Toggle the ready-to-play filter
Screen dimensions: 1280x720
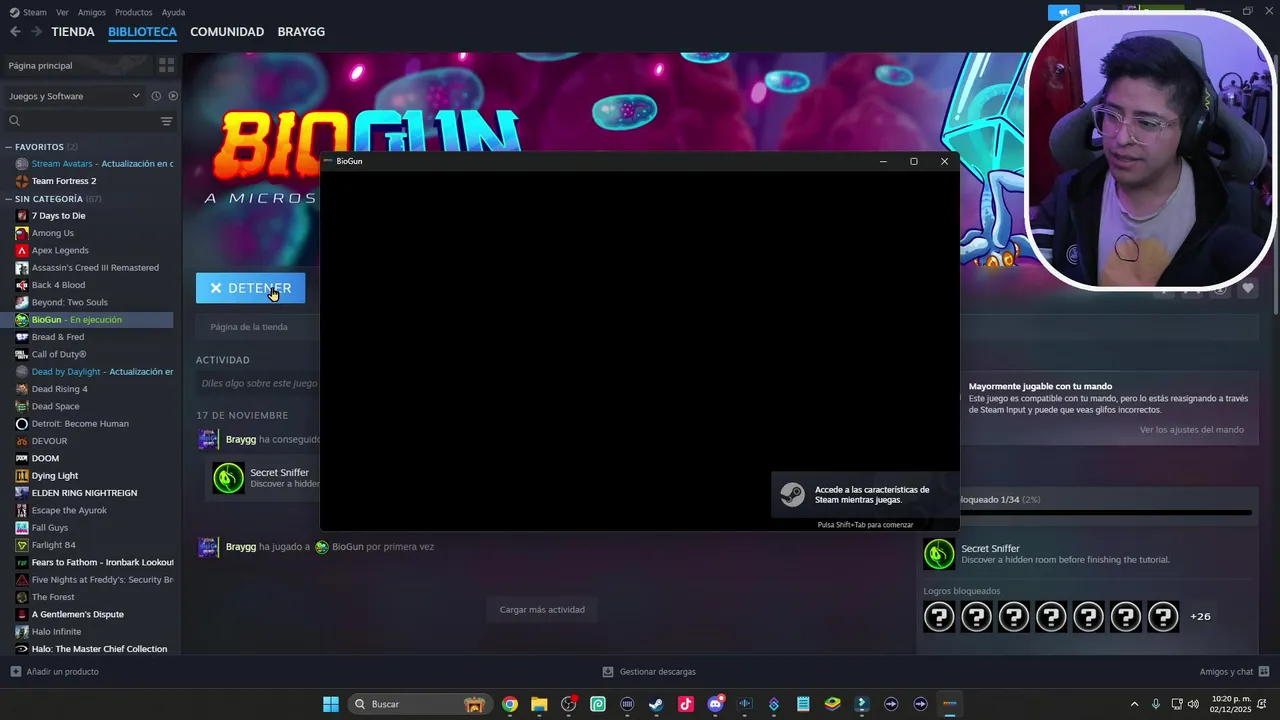coord(173,96)
